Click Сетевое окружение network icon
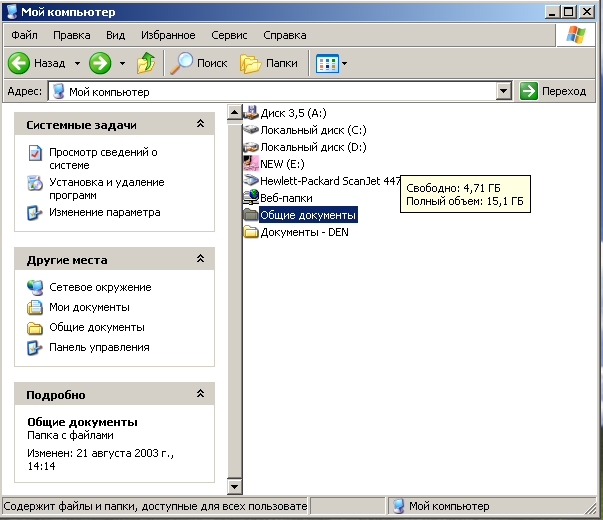 (x=35, y=287)
